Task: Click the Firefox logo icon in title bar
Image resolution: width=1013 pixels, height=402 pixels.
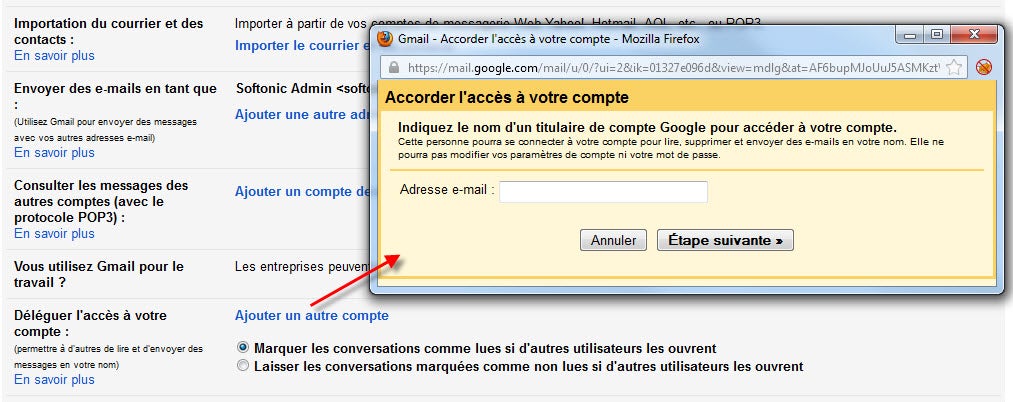Action: 384,39
